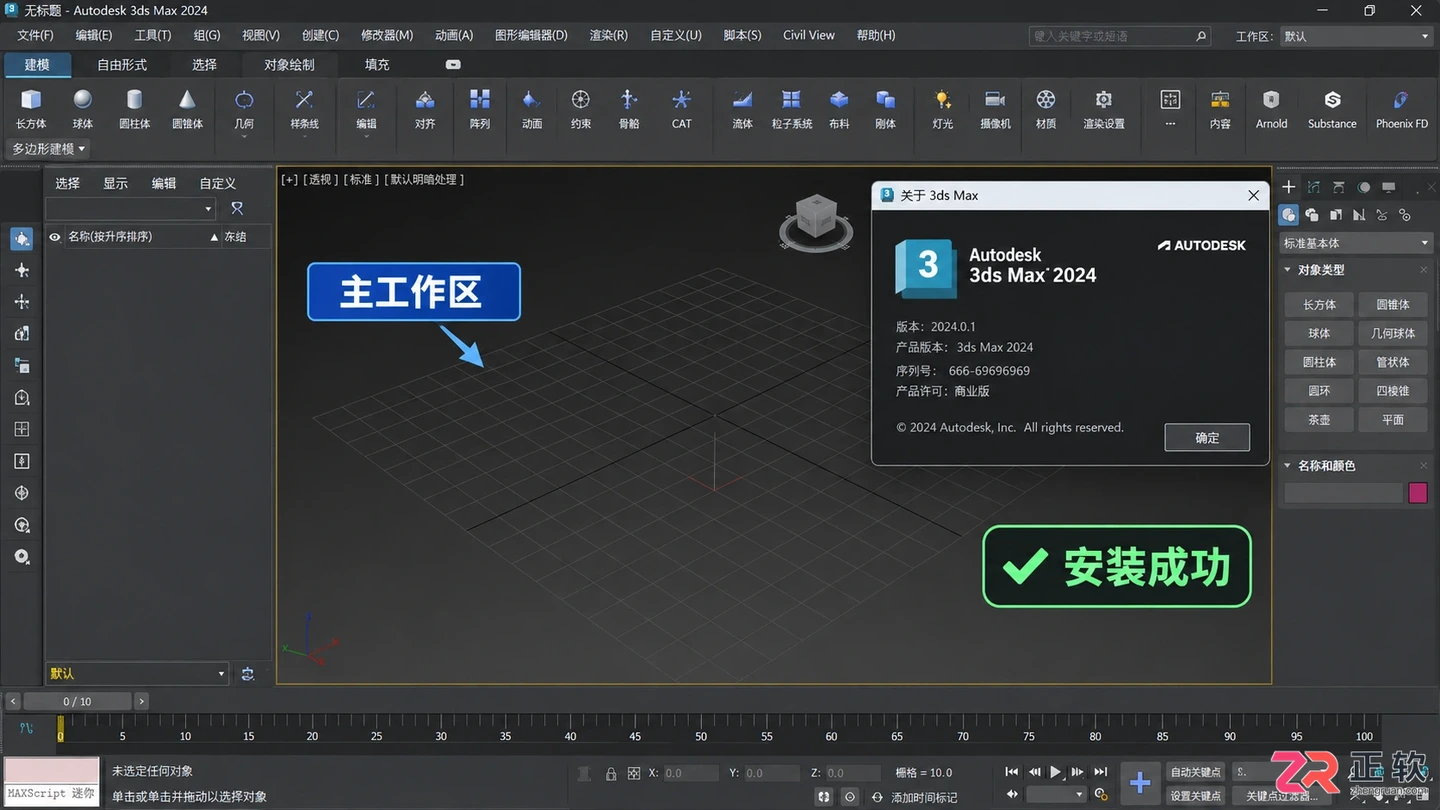Open the Arnold renderer icon

click(x=1271, y=108)
